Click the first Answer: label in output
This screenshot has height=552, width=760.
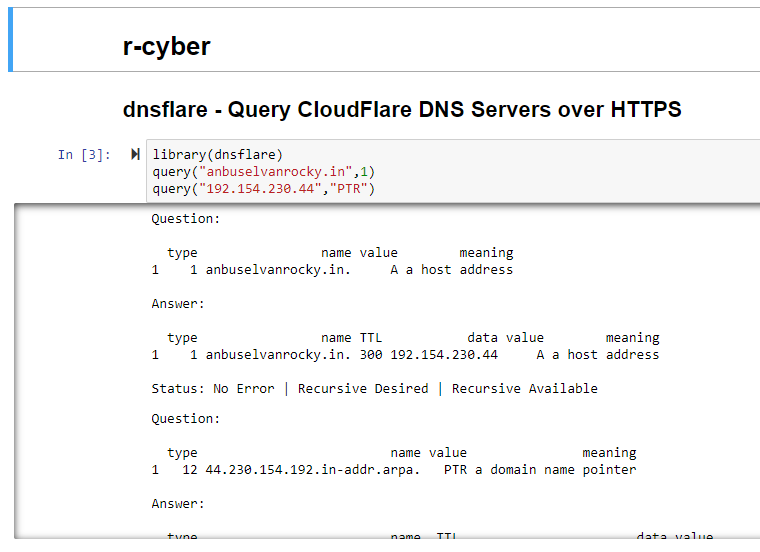pos(178,303)
